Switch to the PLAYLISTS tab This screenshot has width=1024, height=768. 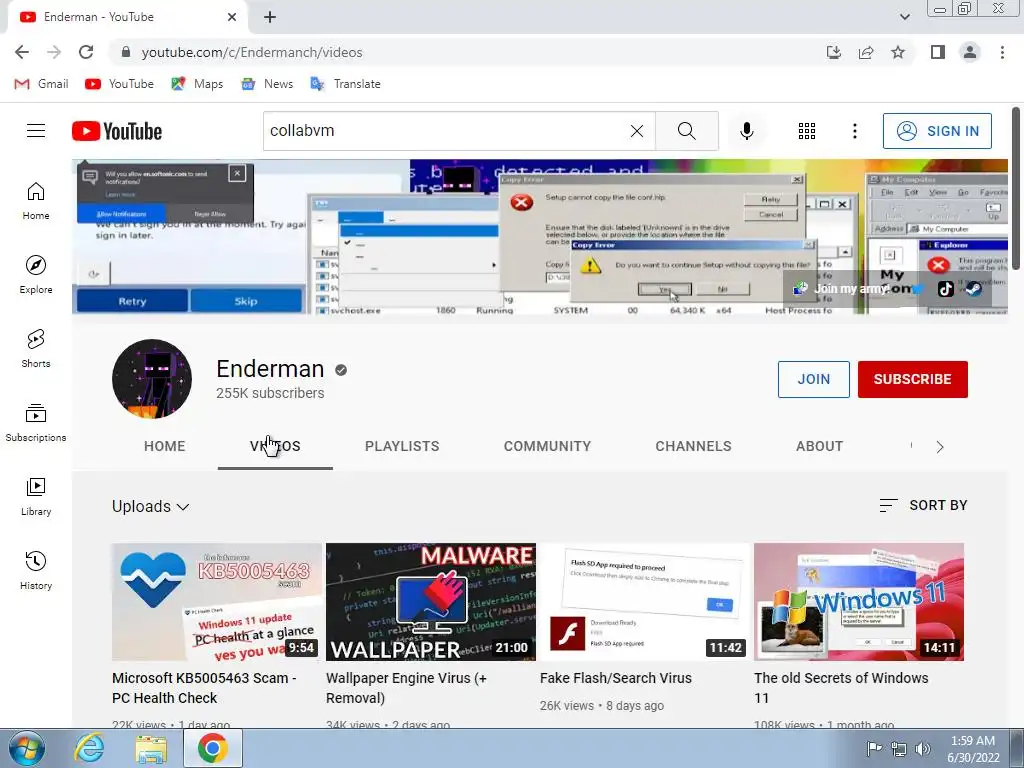pyautogui.click(x=402, y=446)
